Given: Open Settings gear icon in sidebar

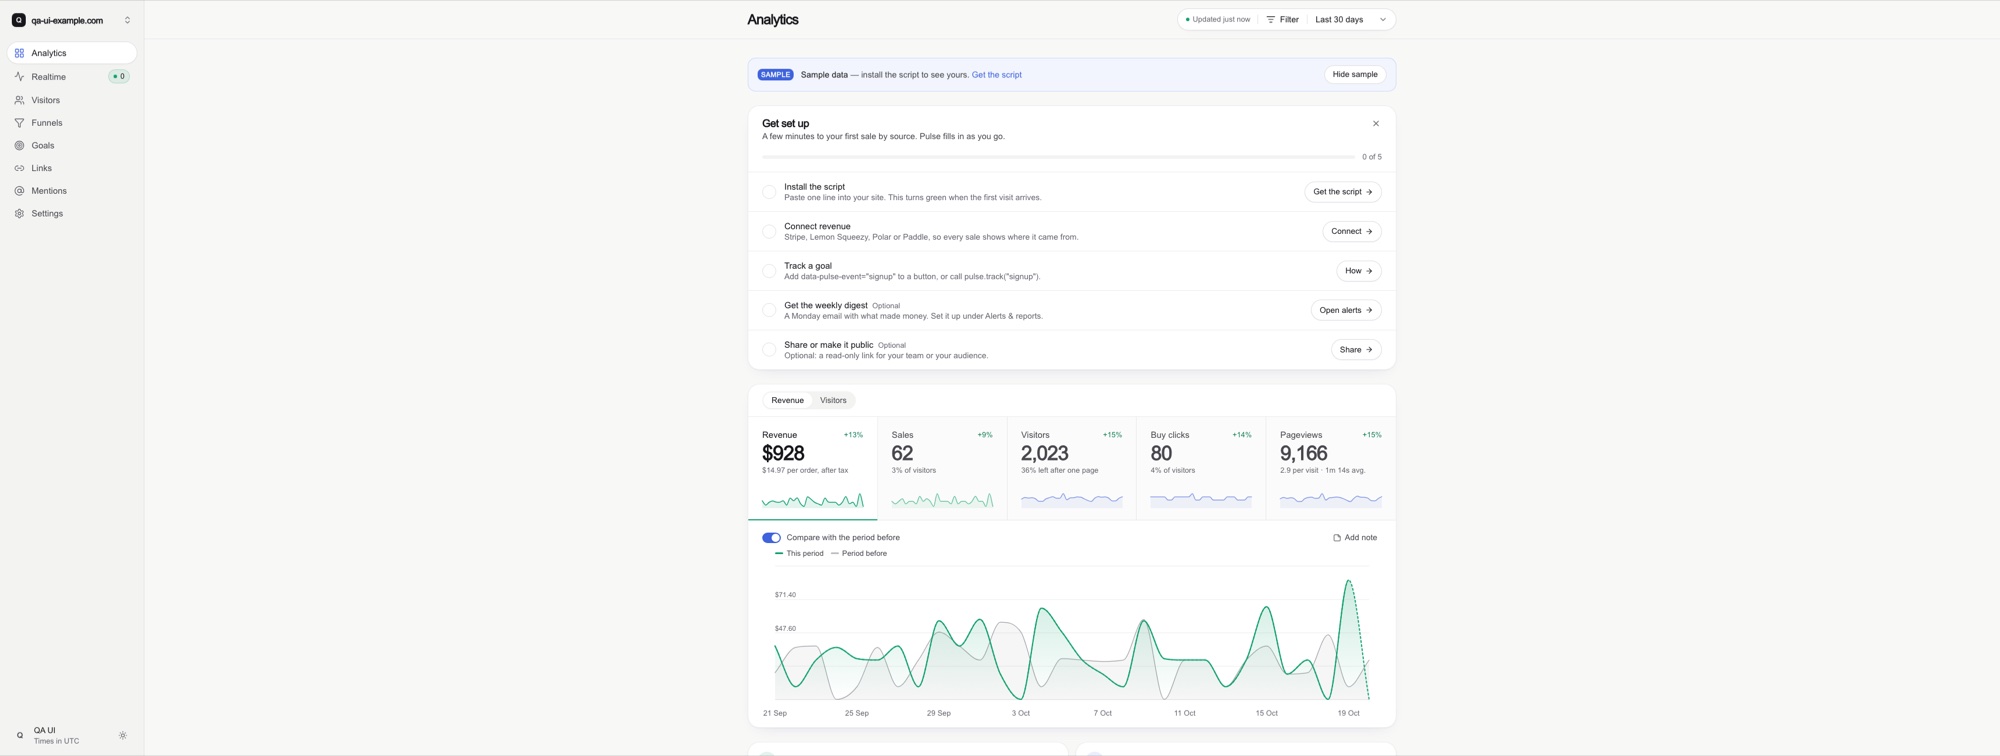Looking at the screenshot, I should pyautogui.click(x=19, y=214).
